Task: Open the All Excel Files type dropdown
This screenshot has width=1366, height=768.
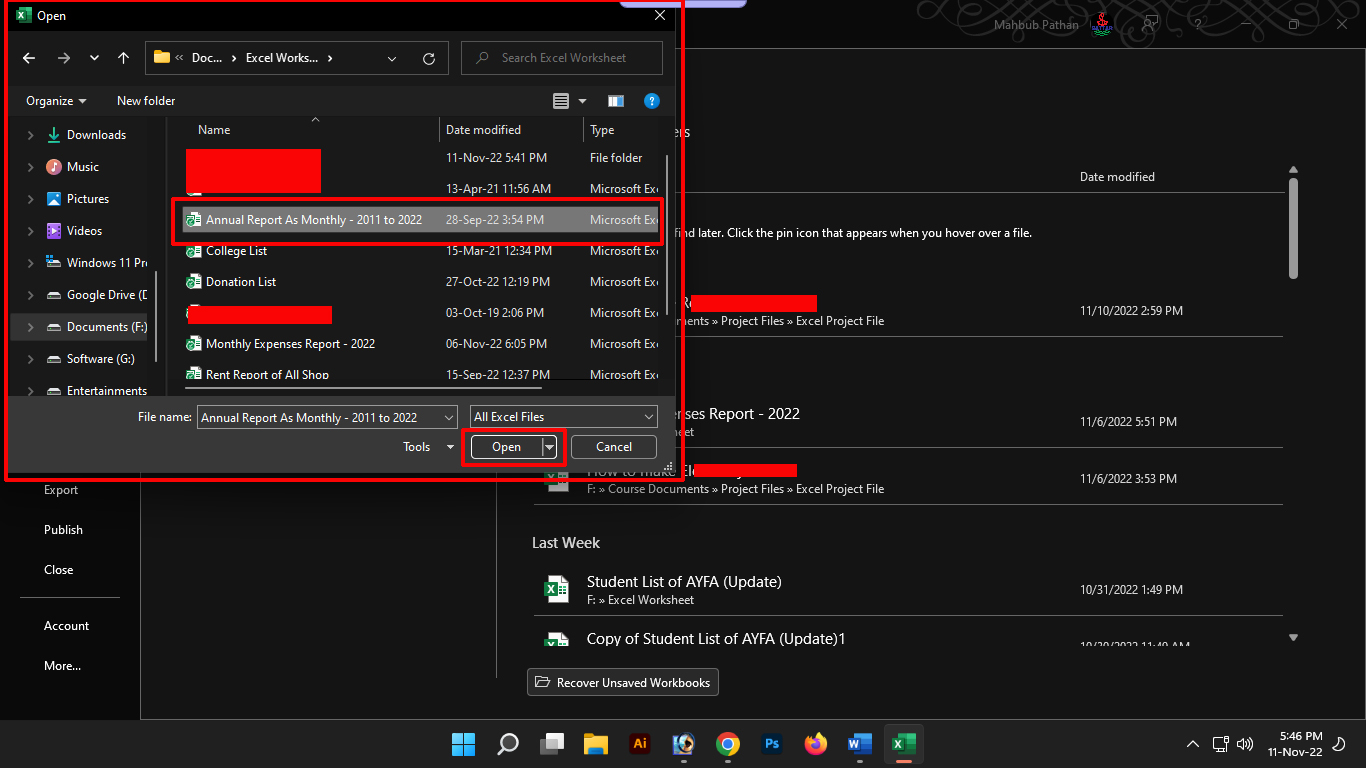Action: tap(564, 417)
